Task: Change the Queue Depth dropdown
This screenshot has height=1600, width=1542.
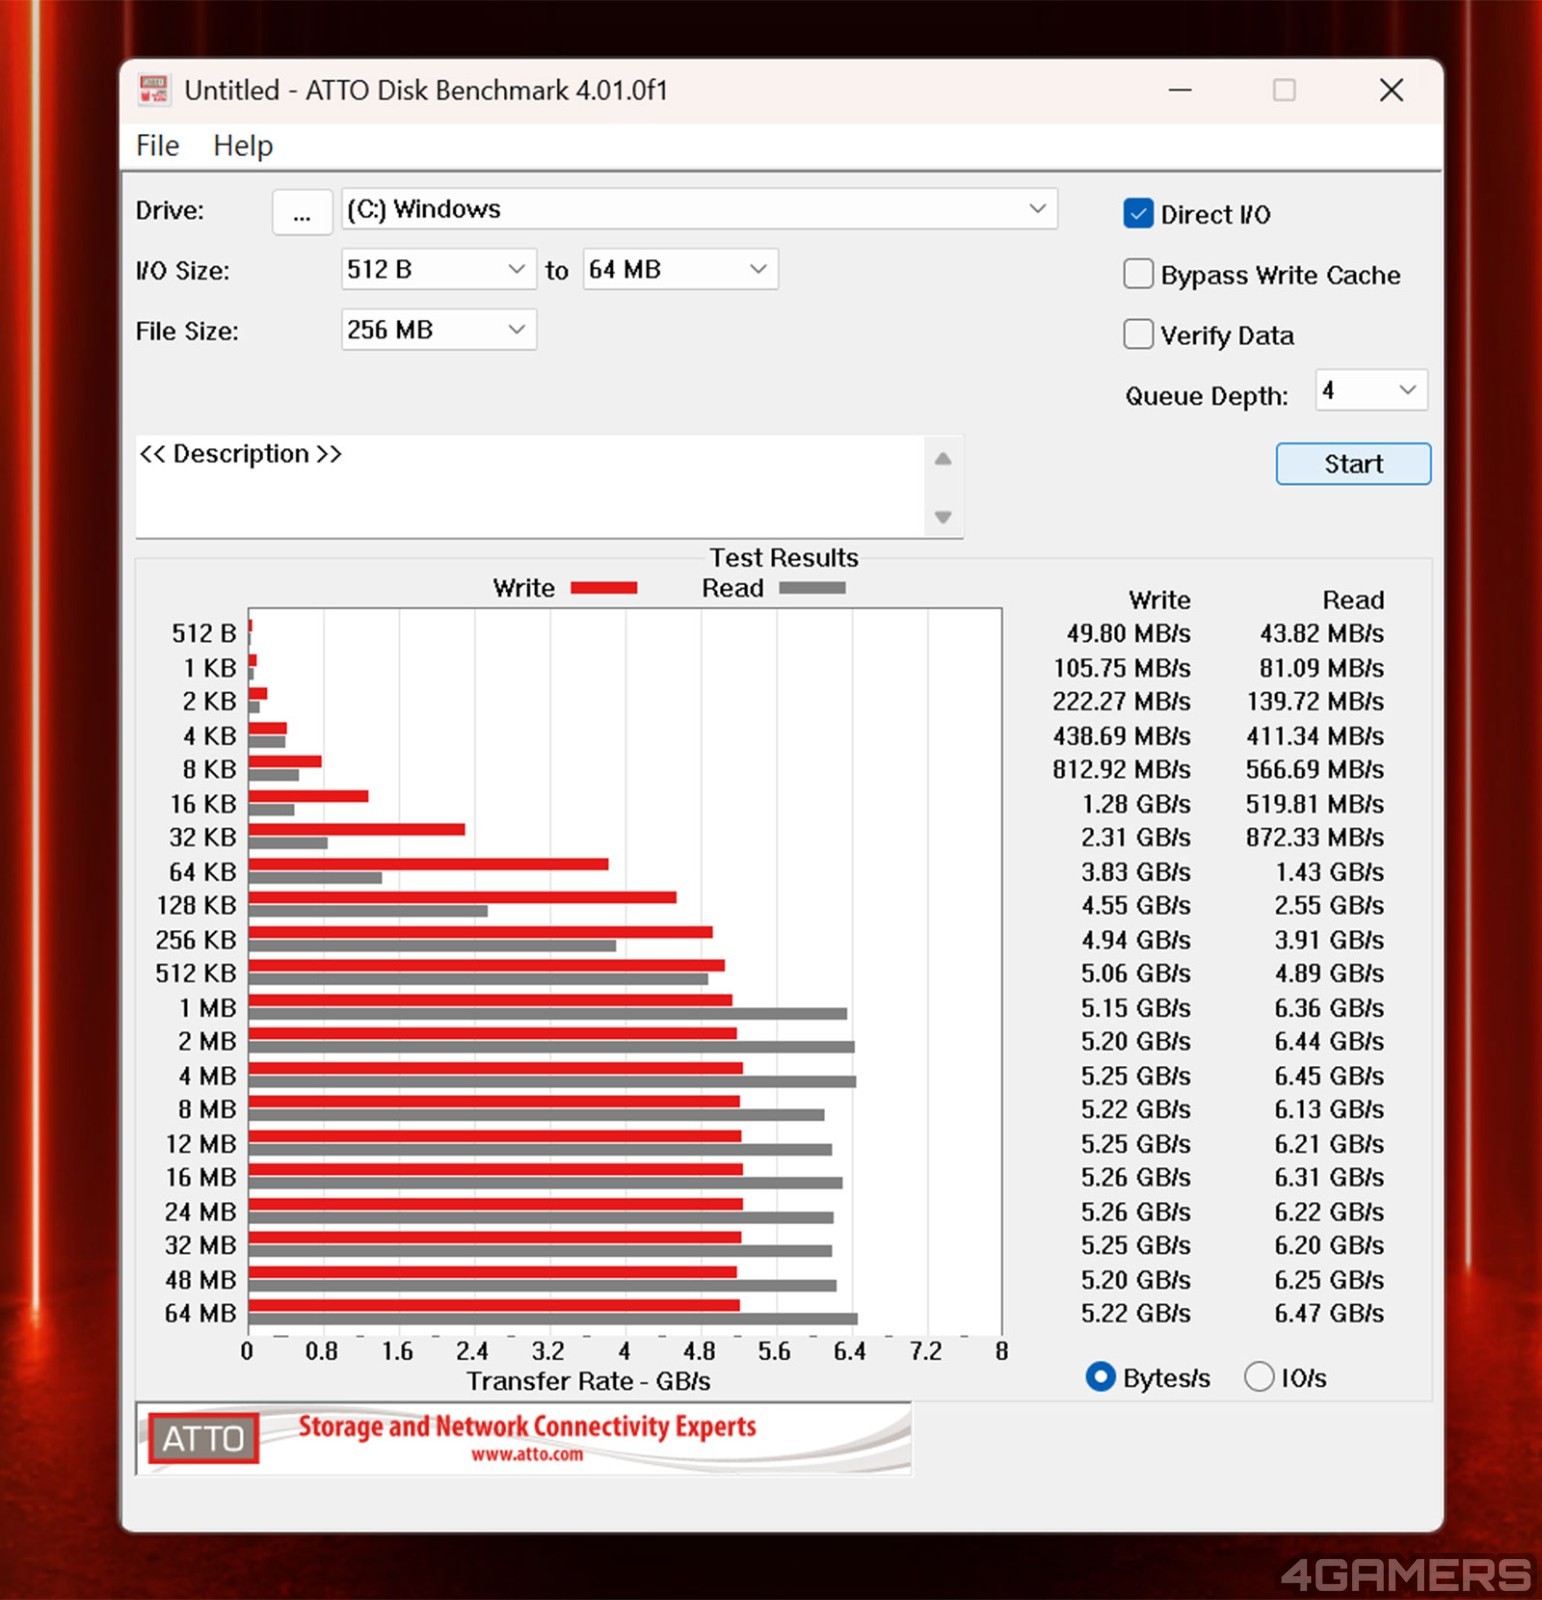Action: 1370,390
